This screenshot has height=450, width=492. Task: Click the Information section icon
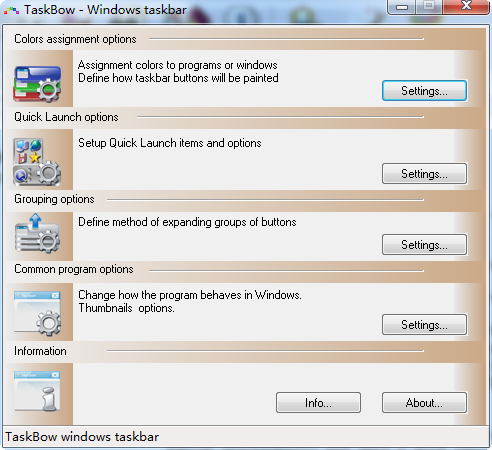[37, 391]
